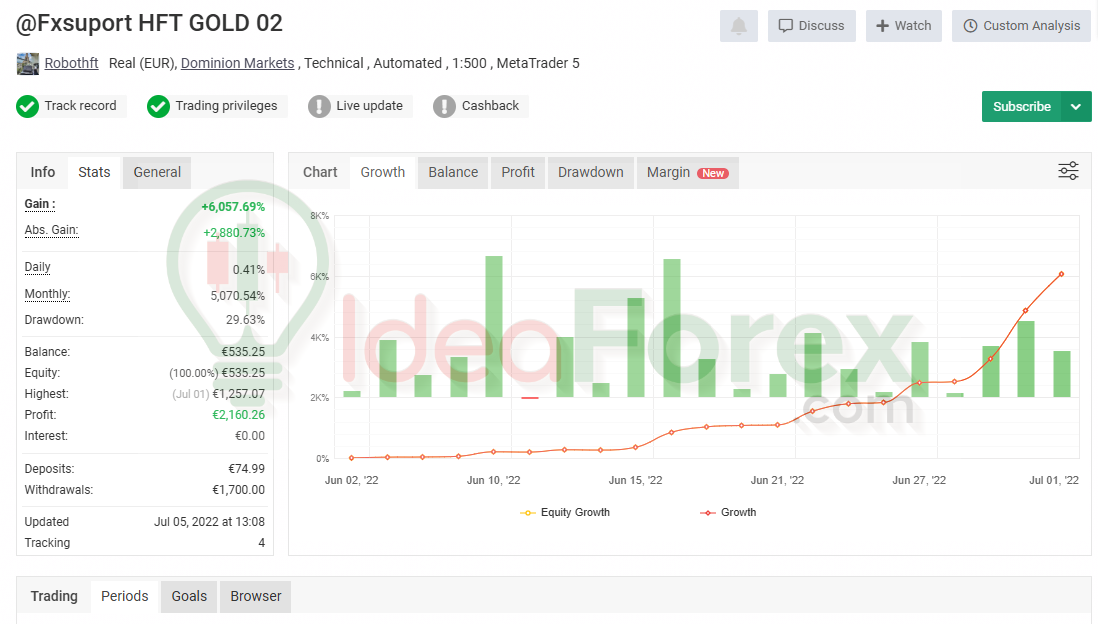Click the Daily label

pyautogui.click(x=37, y=267)
